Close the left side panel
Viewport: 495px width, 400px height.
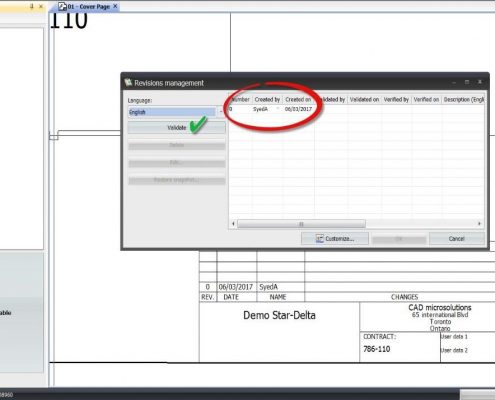pos(41,6)
